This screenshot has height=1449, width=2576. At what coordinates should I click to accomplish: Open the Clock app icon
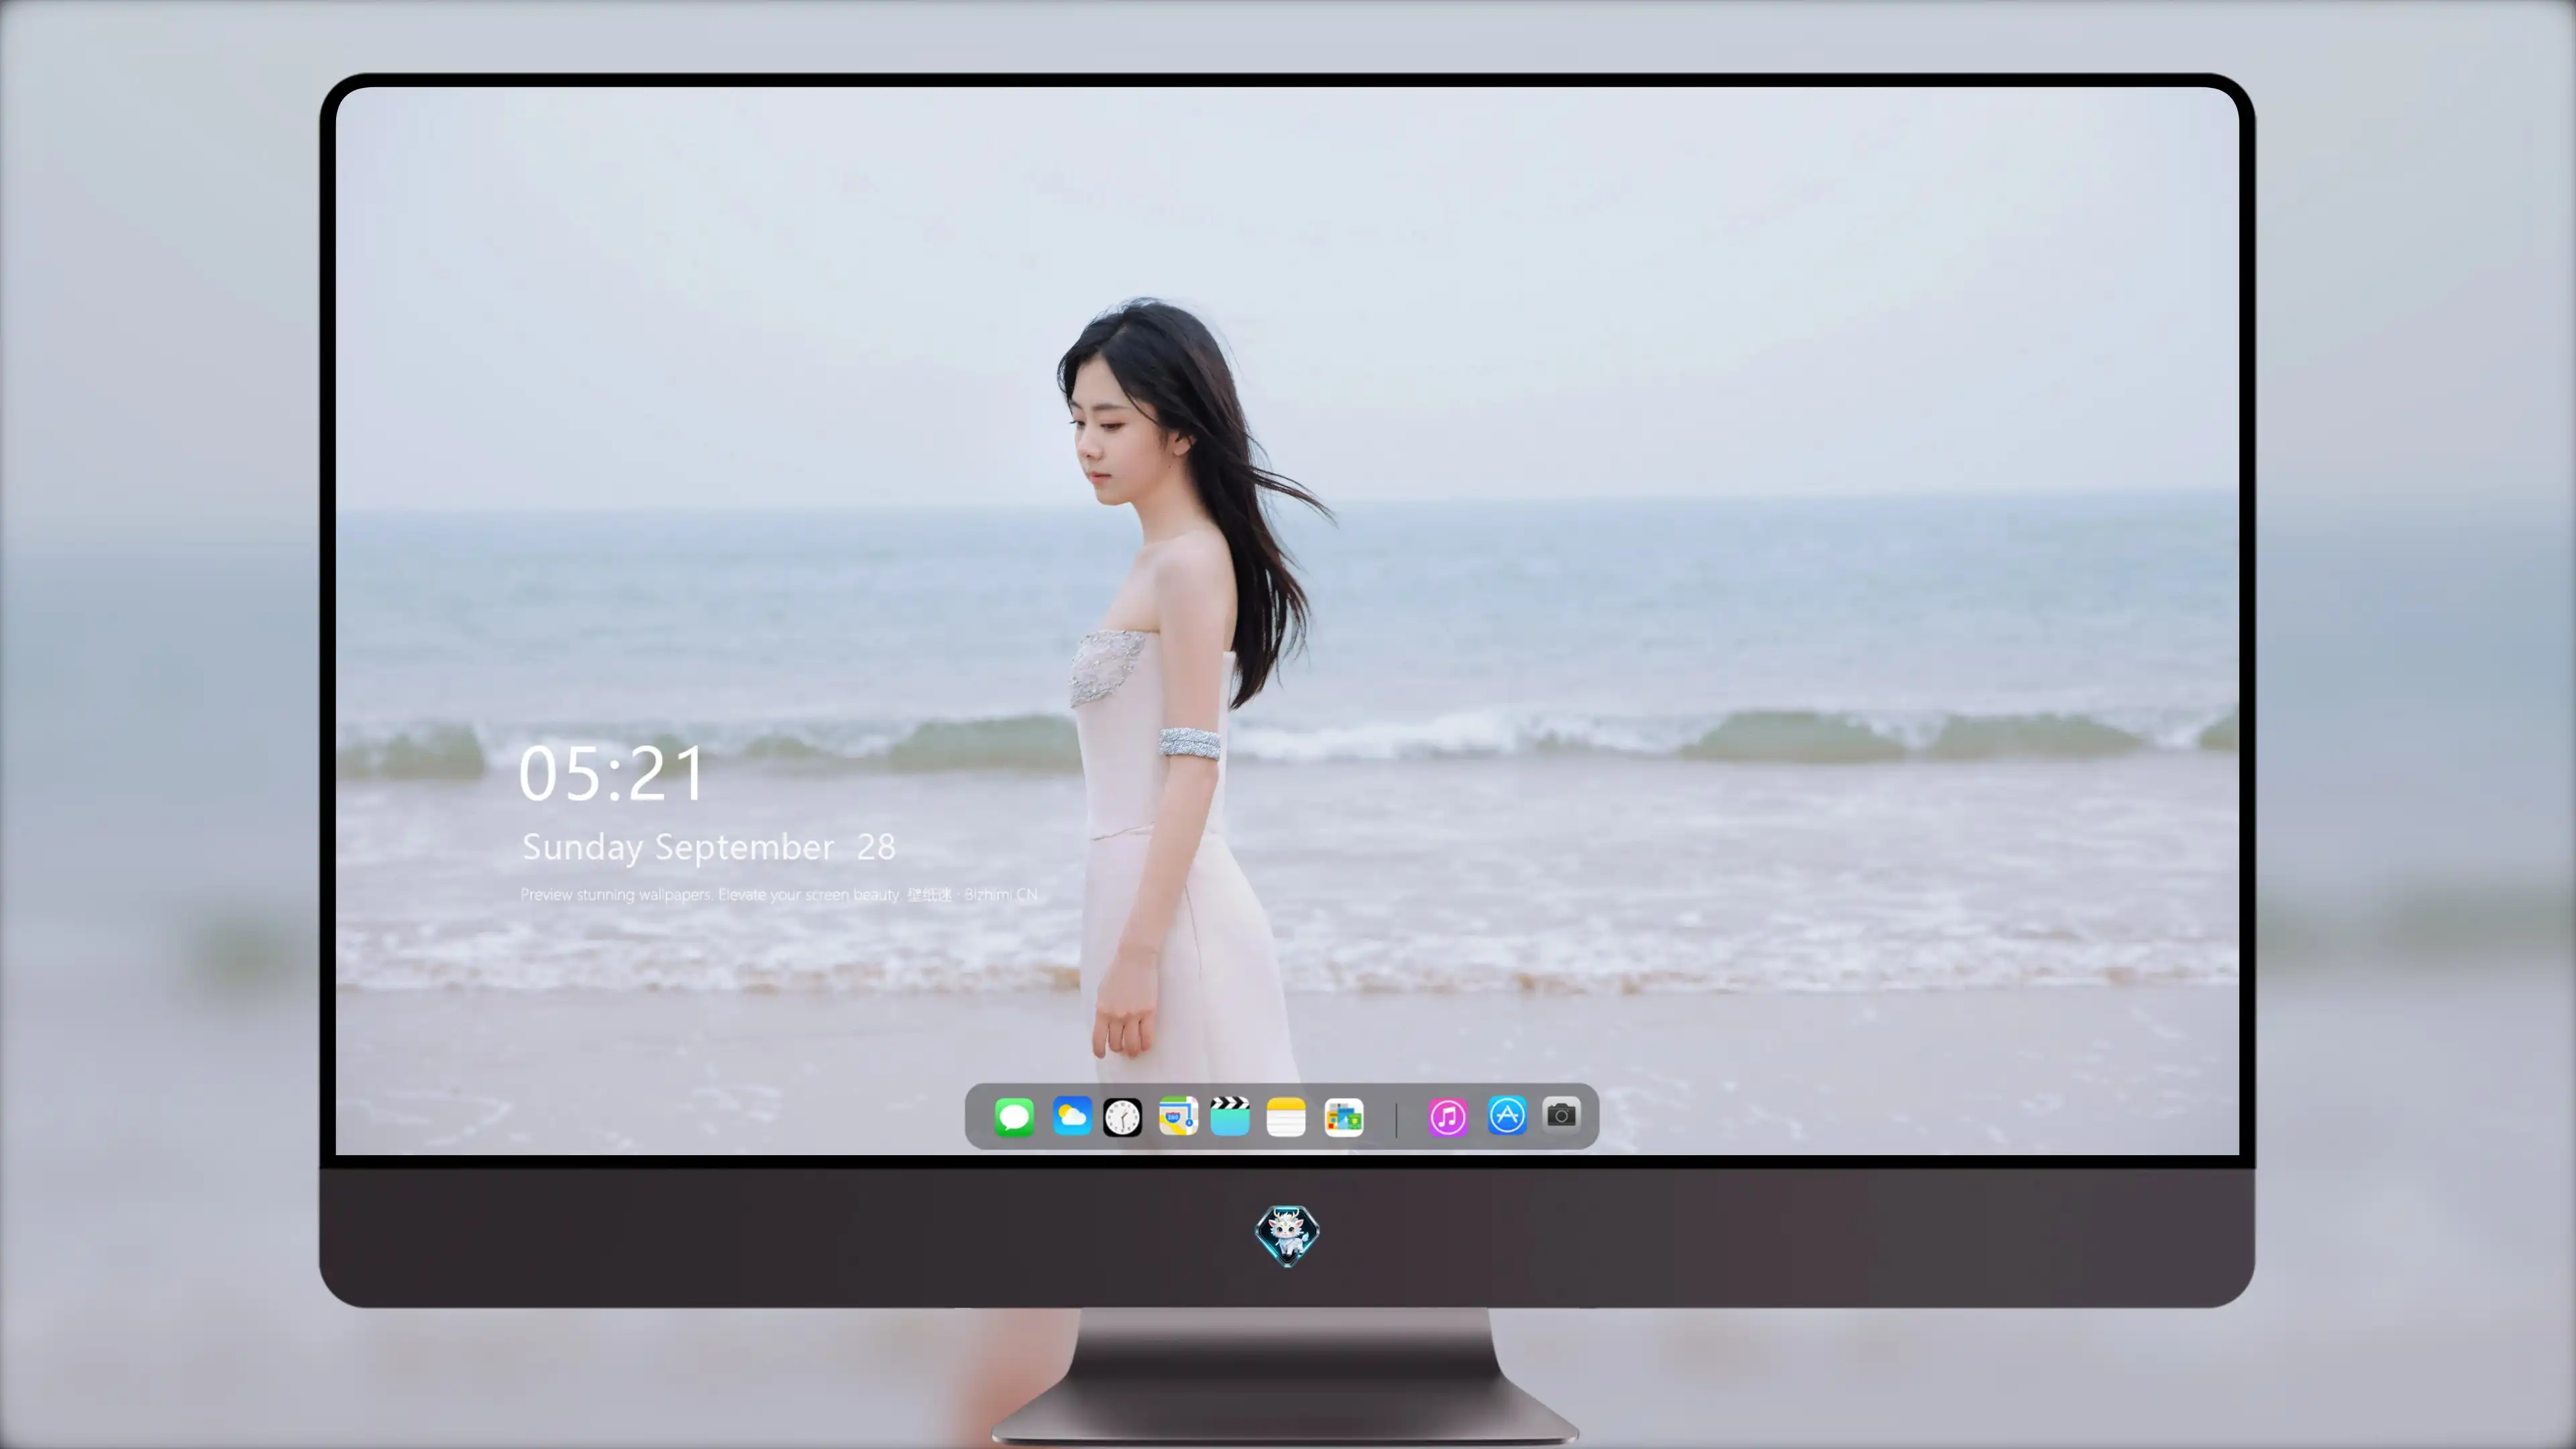1122,1117
